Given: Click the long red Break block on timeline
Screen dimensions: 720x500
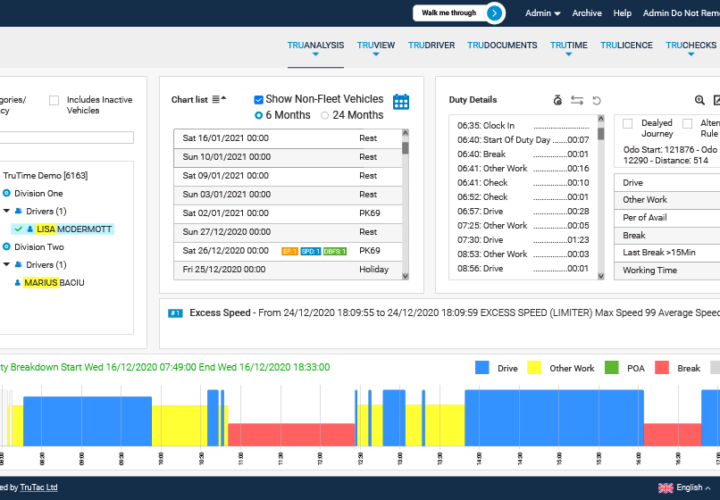Looking at the screenshot, I should pos(292,434).
